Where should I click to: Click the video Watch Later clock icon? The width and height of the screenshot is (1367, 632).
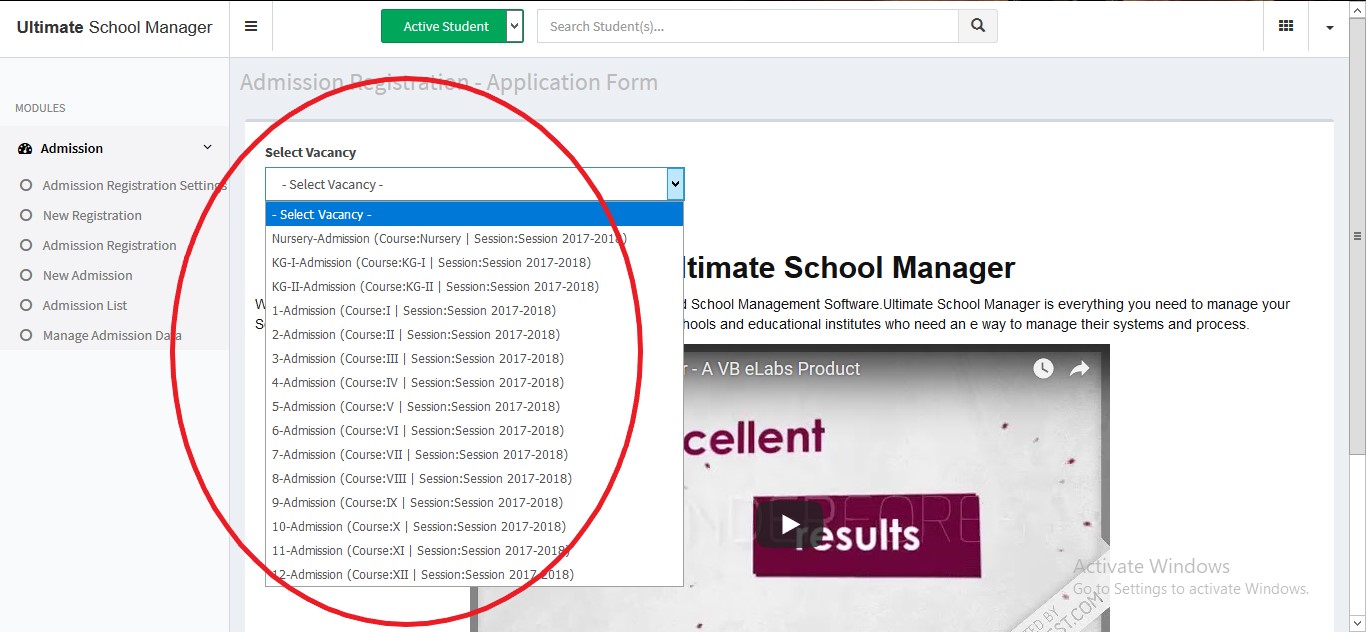(x=1043, y=368)
